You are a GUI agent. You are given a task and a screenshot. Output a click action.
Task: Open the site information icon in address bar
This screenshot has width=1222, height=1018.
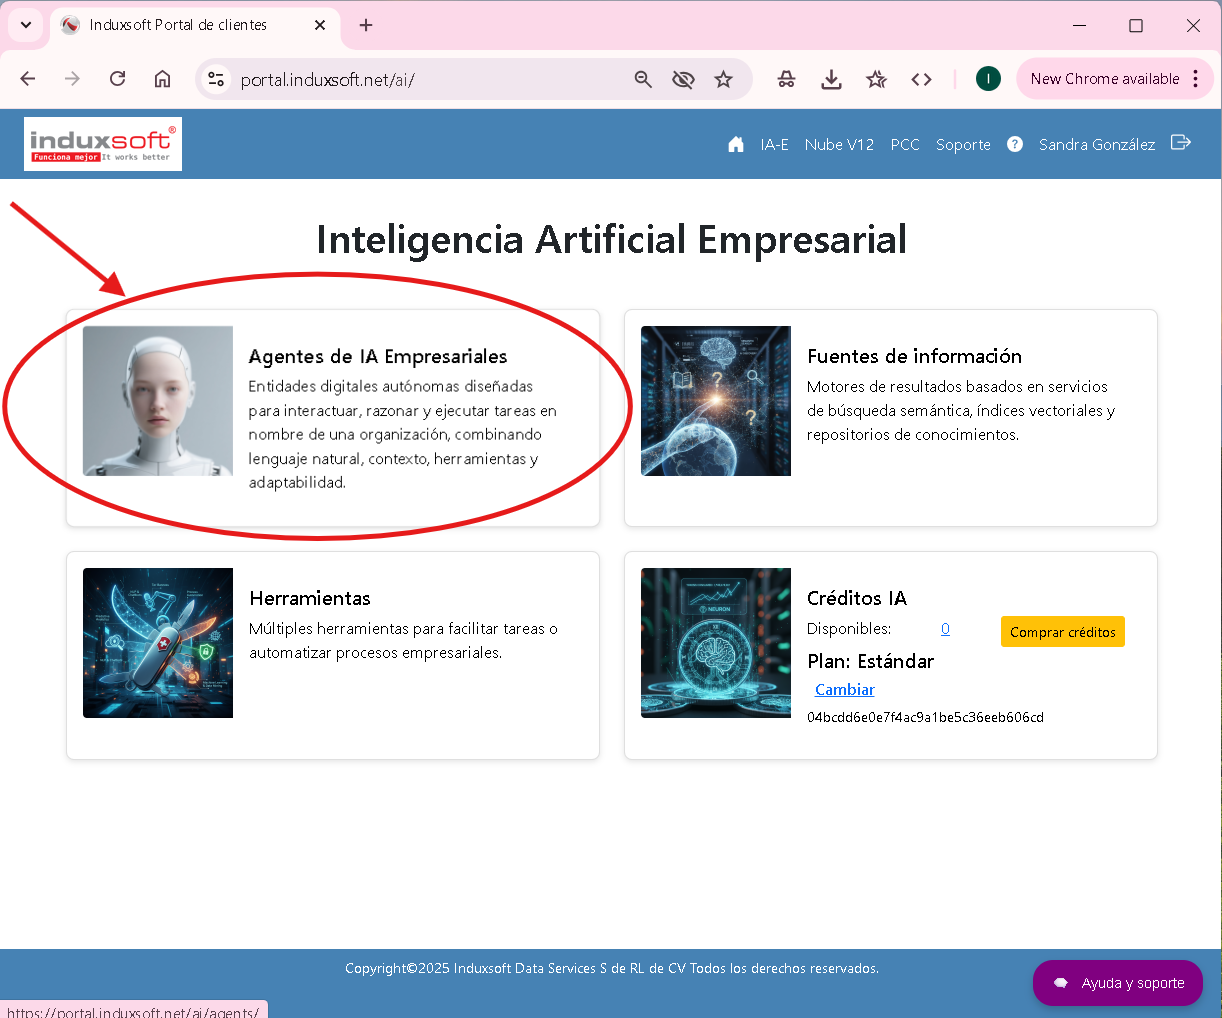pyautogui.click(x=216, y=79)
